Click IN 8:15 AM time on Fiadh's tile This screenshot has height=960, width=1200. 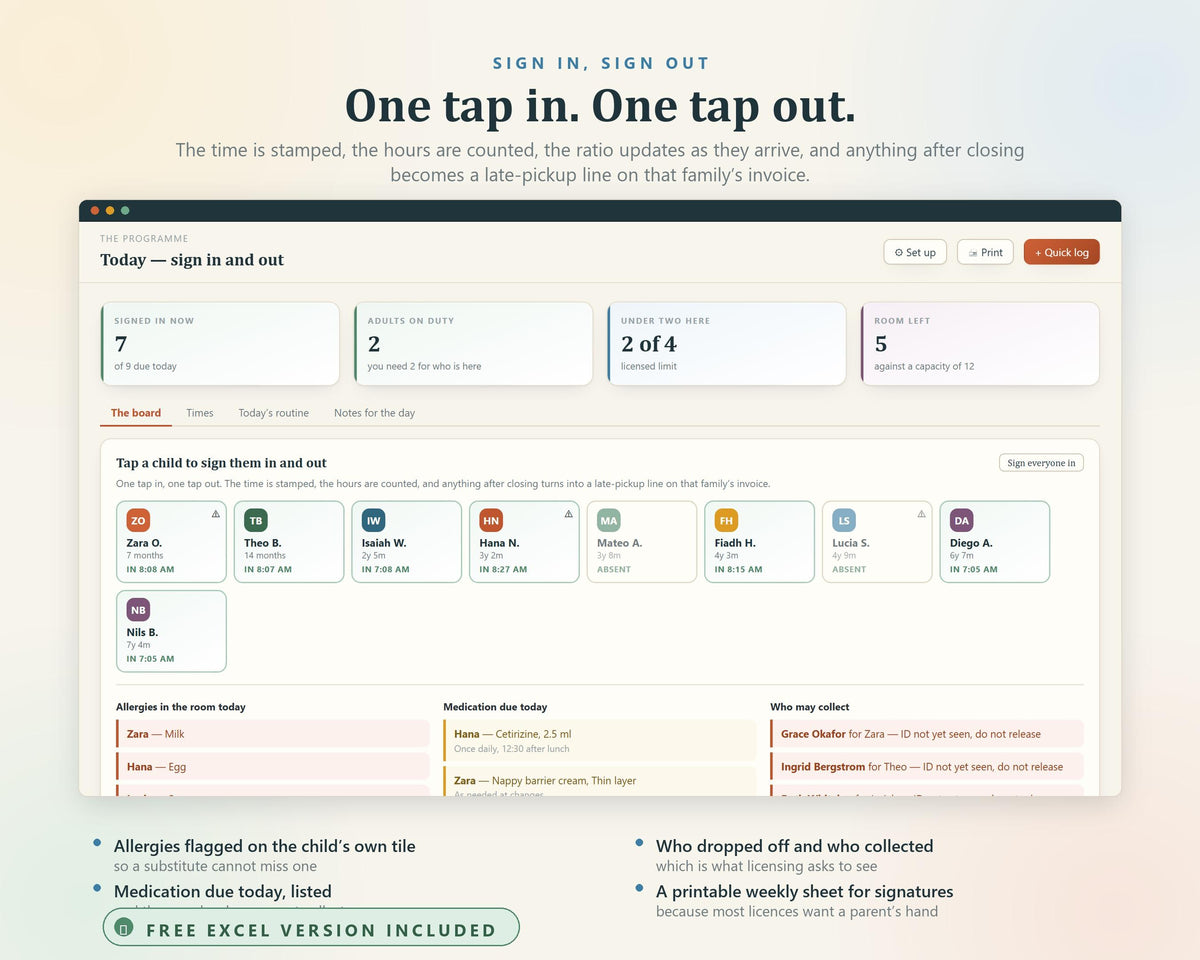coord(739,569)
